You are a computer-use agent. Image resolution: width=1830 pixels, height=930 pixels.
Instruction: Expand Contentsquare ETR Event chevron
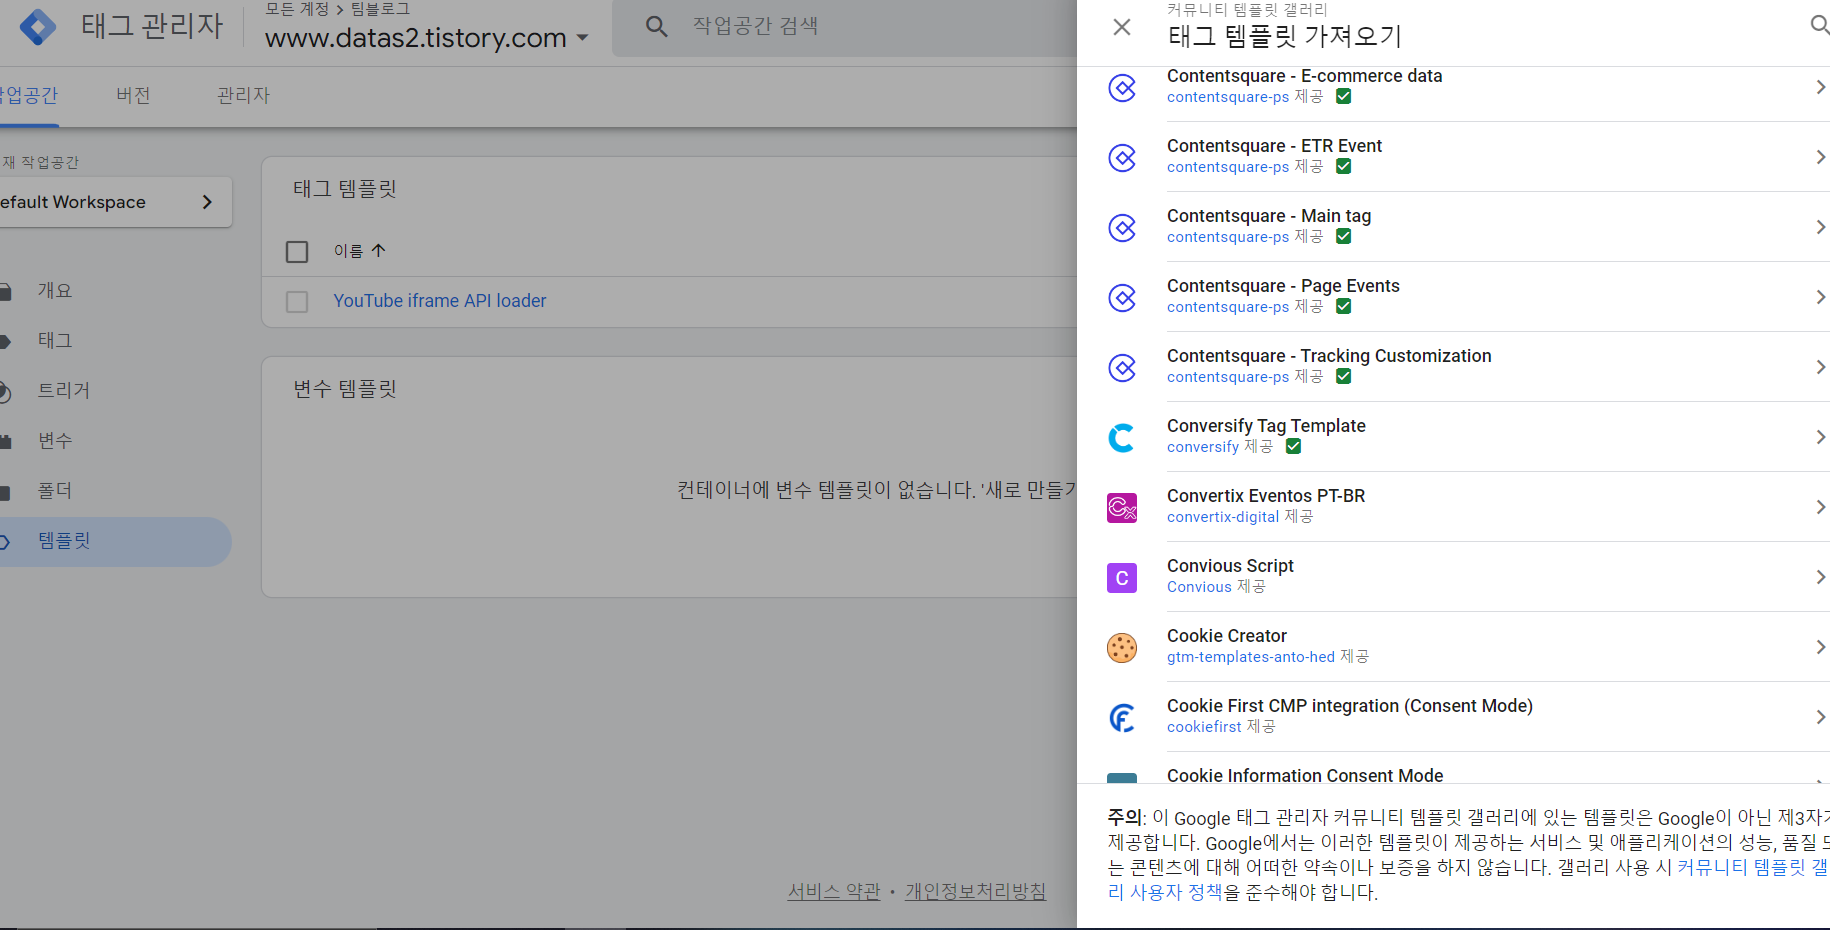tap(1820, 158)
